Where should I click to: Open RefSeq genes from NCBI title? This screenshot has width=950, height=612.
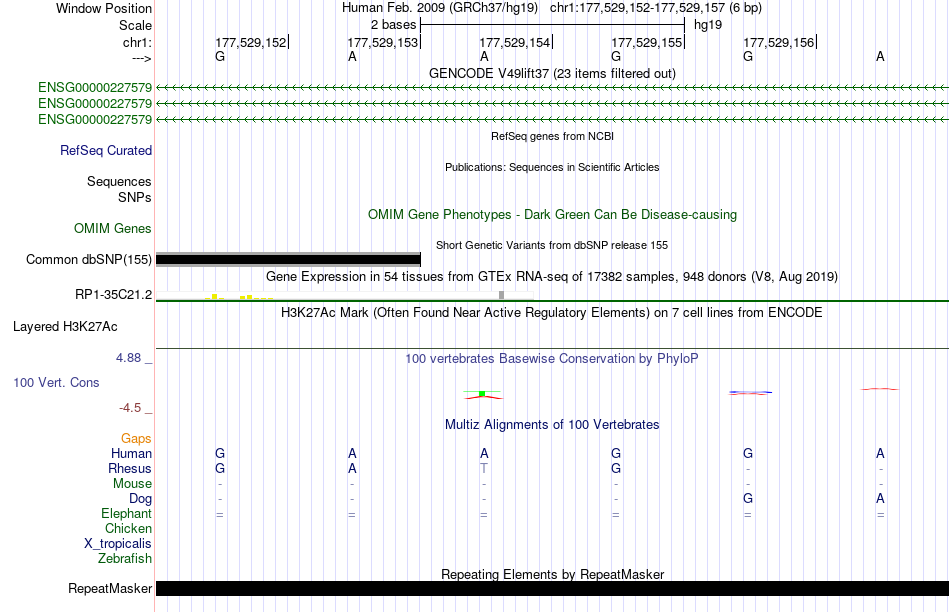(552, 136)
